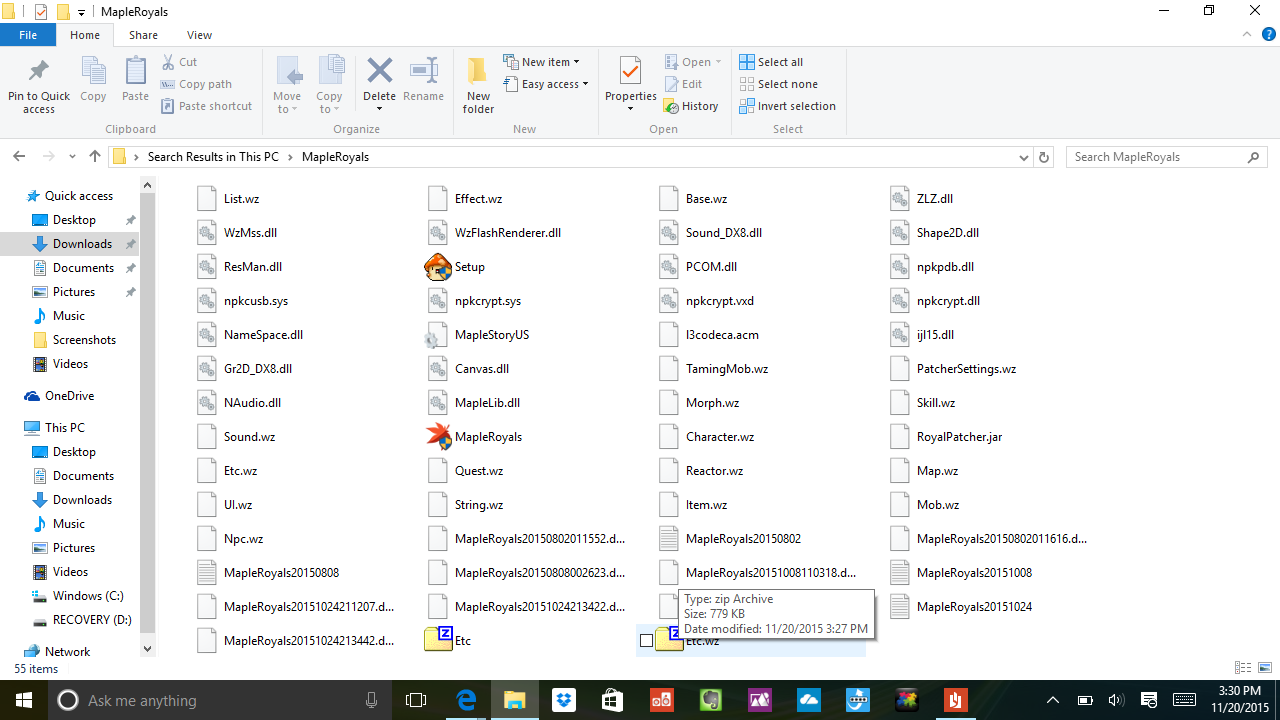The image size is (1280, 720).
Task: Expand the address bar history dropdown
Action: 1023,157
